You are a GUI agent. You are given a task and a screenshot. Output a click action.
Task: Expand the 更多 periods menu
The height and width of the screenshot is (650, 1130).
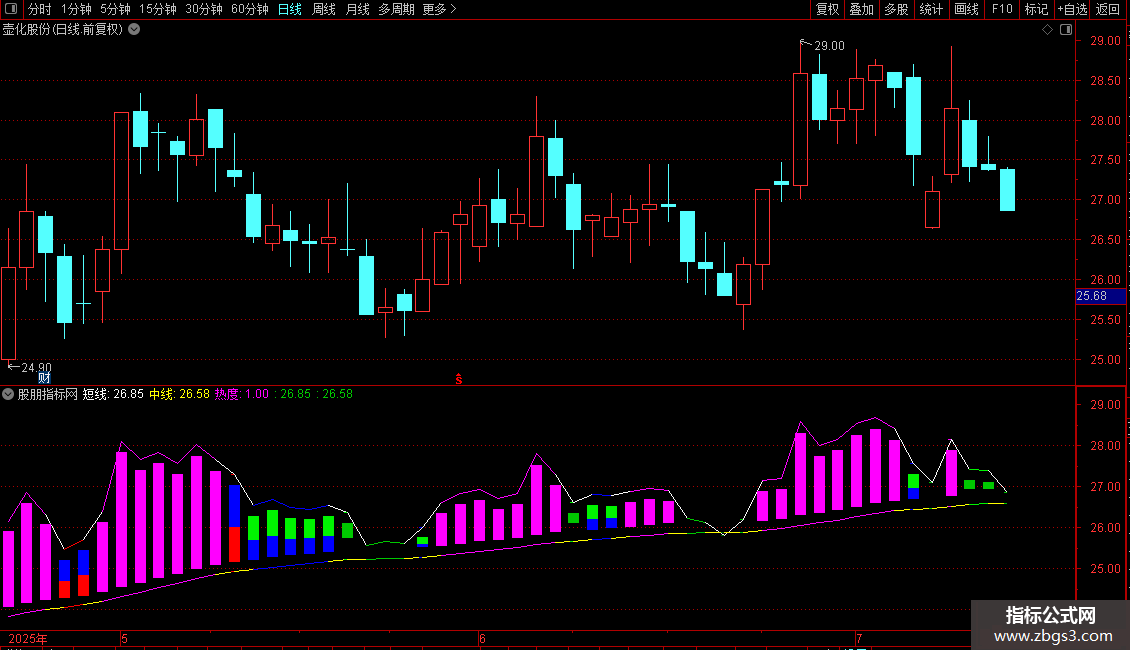[x=439, y=9]
